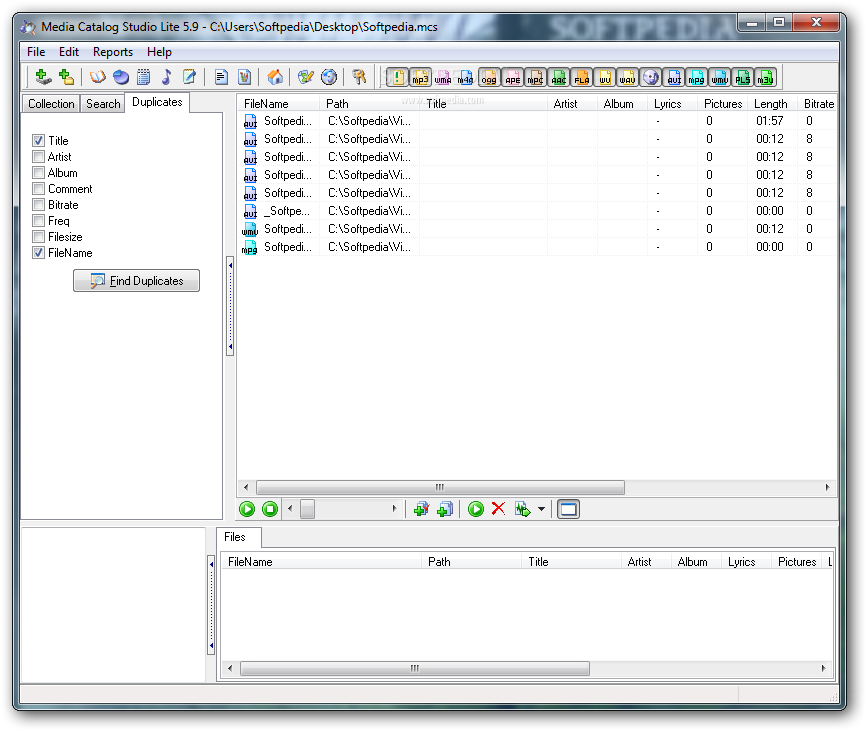Toggle the window view icon in playback bar
Viewport: 867px width, 731px height.
pos(568,509)
